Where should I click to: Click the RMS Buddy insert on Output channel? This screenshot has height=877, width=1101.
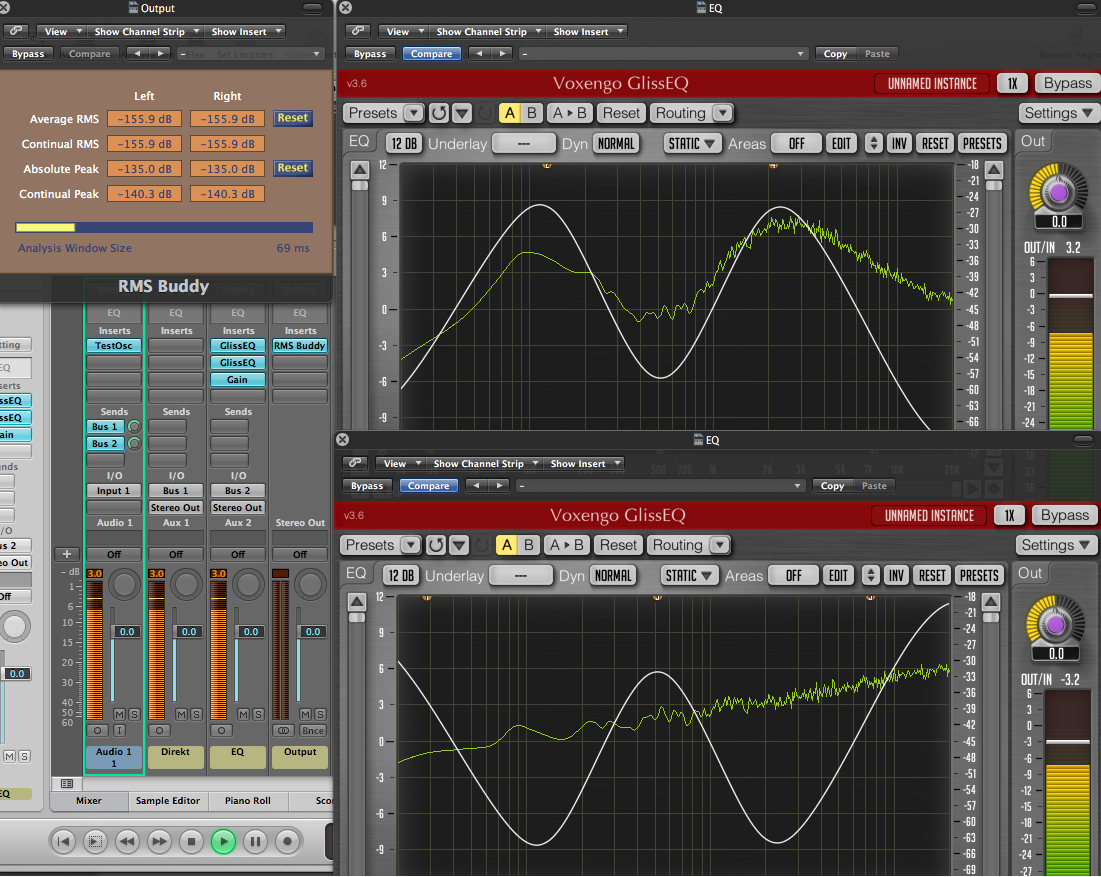pyautogui.click(x=300, y=345)
